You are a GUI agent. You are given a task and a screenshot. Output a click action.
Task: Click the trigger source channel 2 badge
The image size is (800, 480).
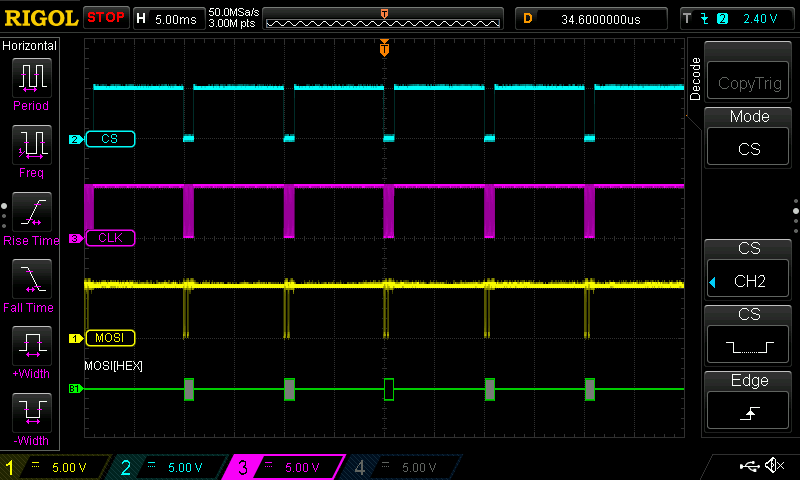pos(722,19)
